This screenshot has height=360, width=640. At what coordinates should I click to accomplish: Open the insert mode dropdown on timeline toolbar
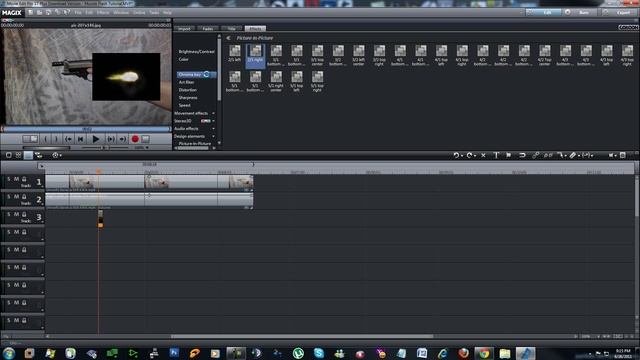(x=588, y=155)
